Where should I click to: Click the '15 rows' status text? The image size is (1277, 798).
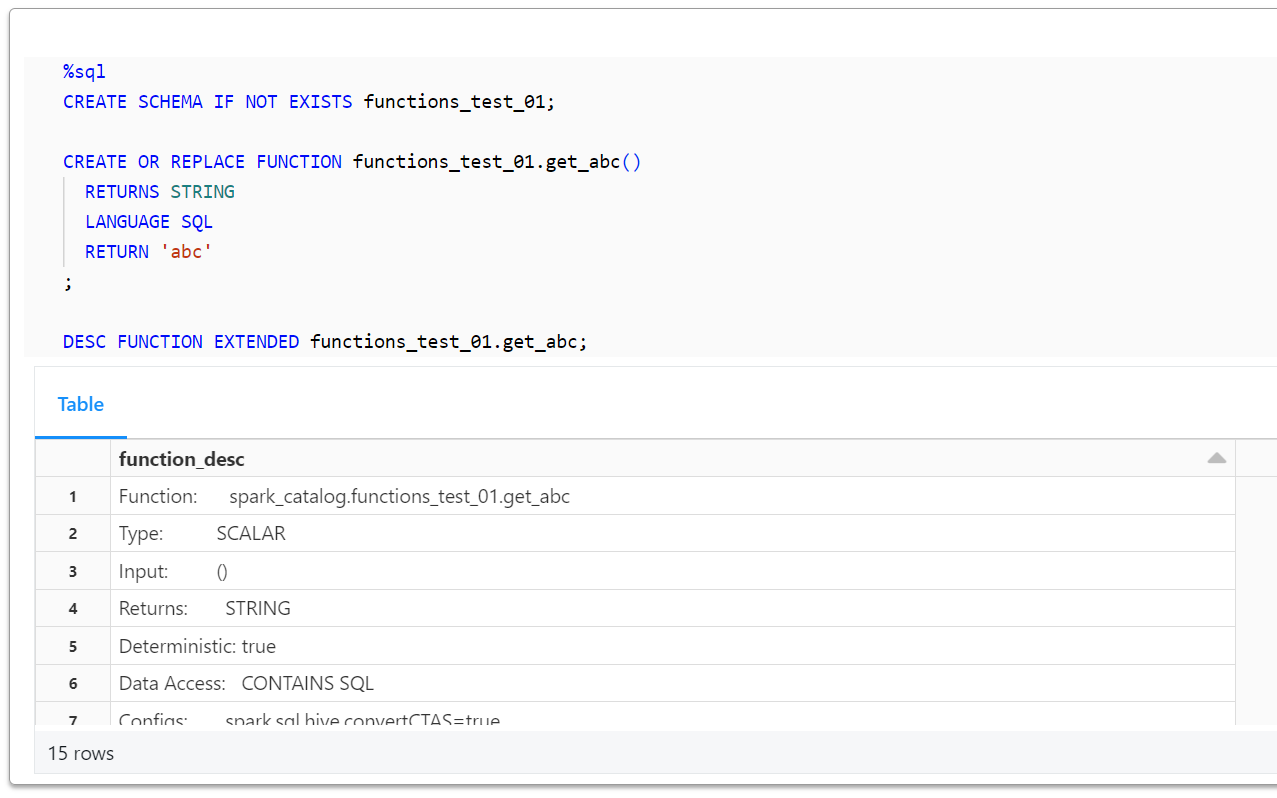[x=81, y=753]
